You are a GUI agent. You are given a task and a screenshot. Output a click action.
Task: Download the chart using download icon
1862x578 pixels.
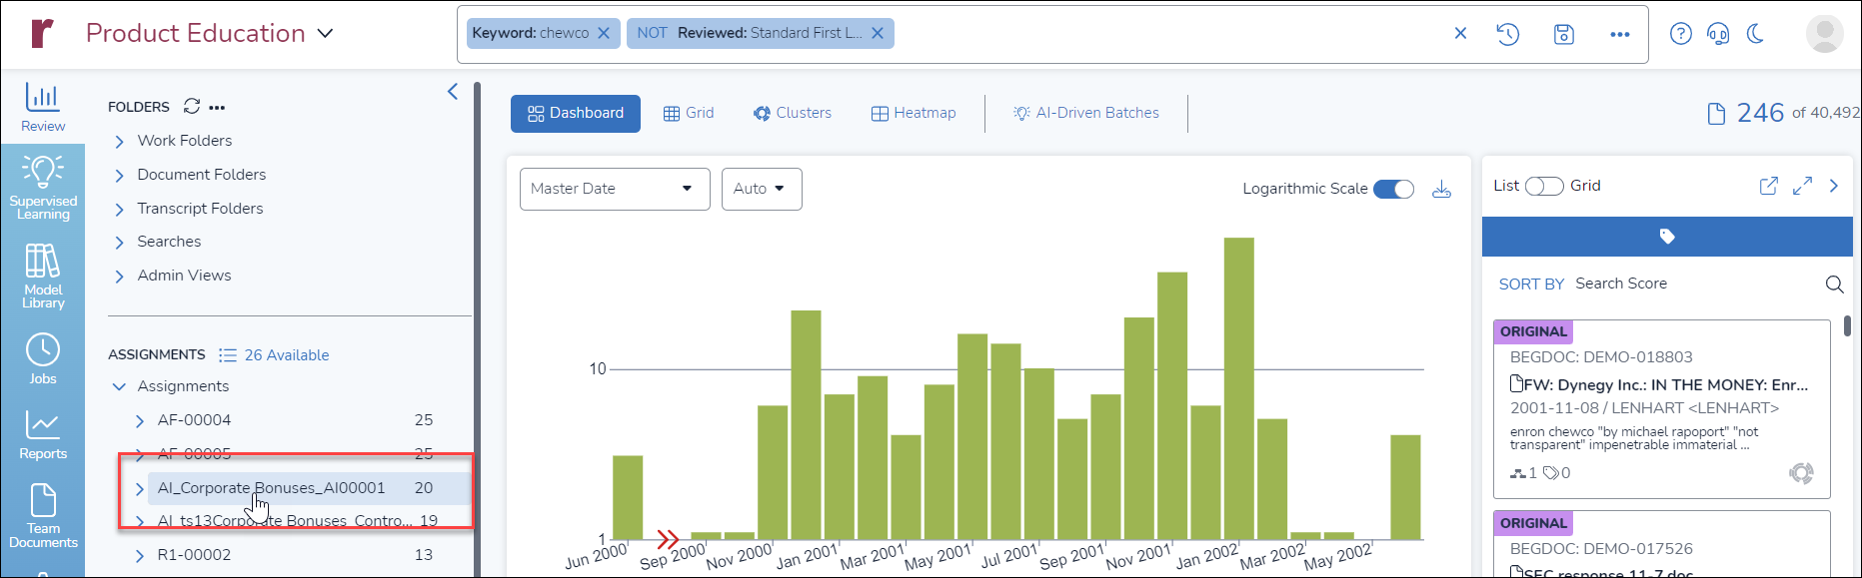(x=1441, y=189)
